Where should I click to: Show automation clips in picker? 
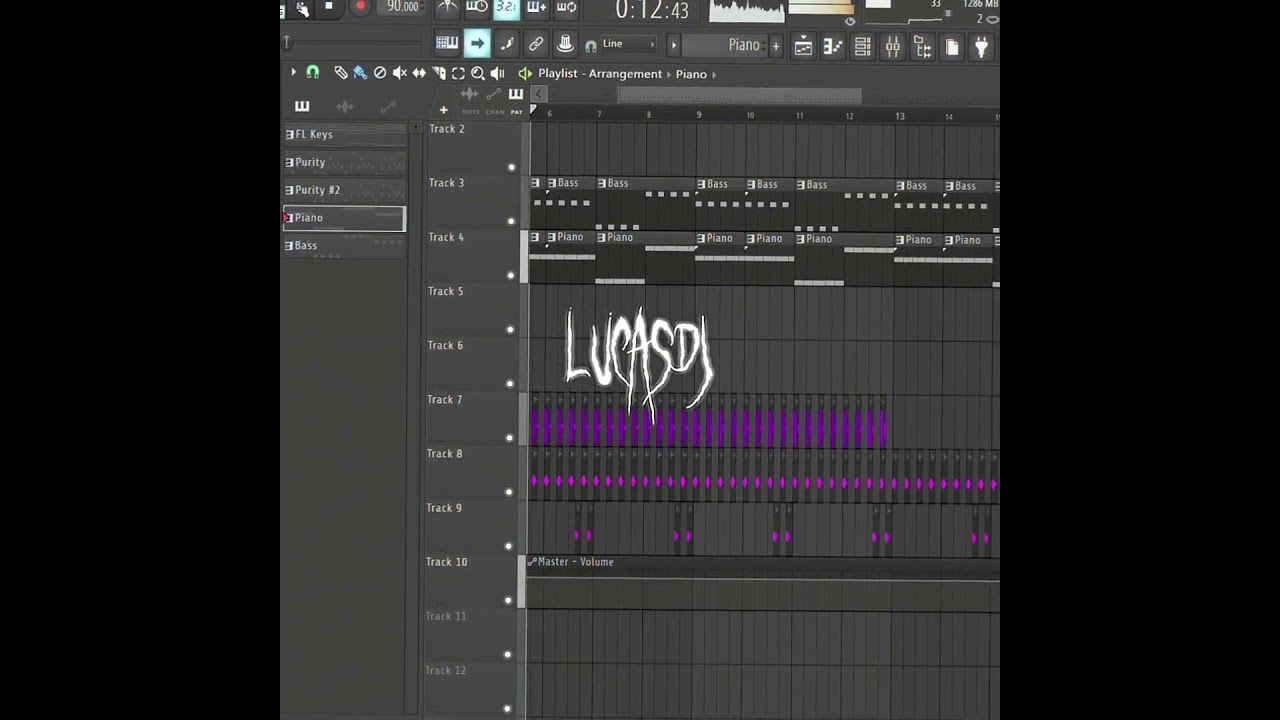[388, 106]
